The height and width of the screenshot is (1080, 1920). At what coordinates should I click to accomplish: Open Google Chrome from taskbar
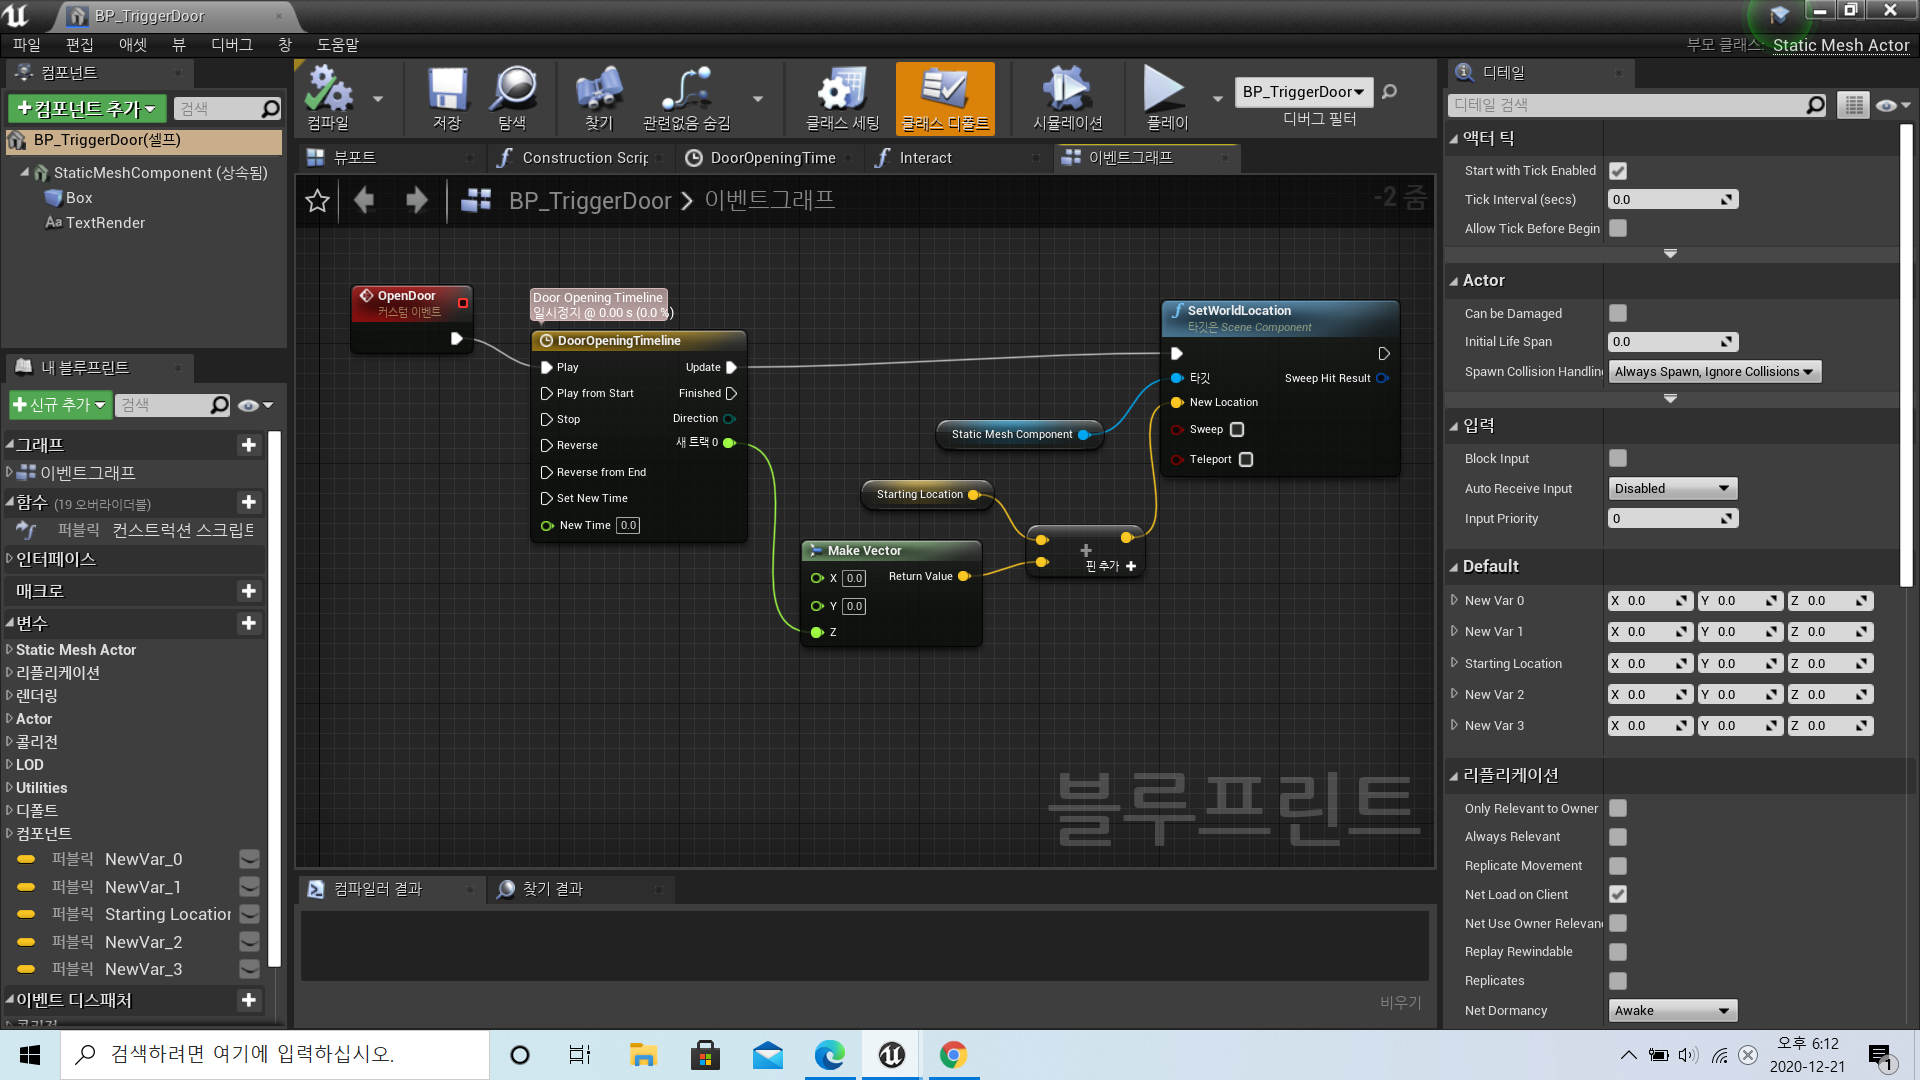tap(953, 1055)
